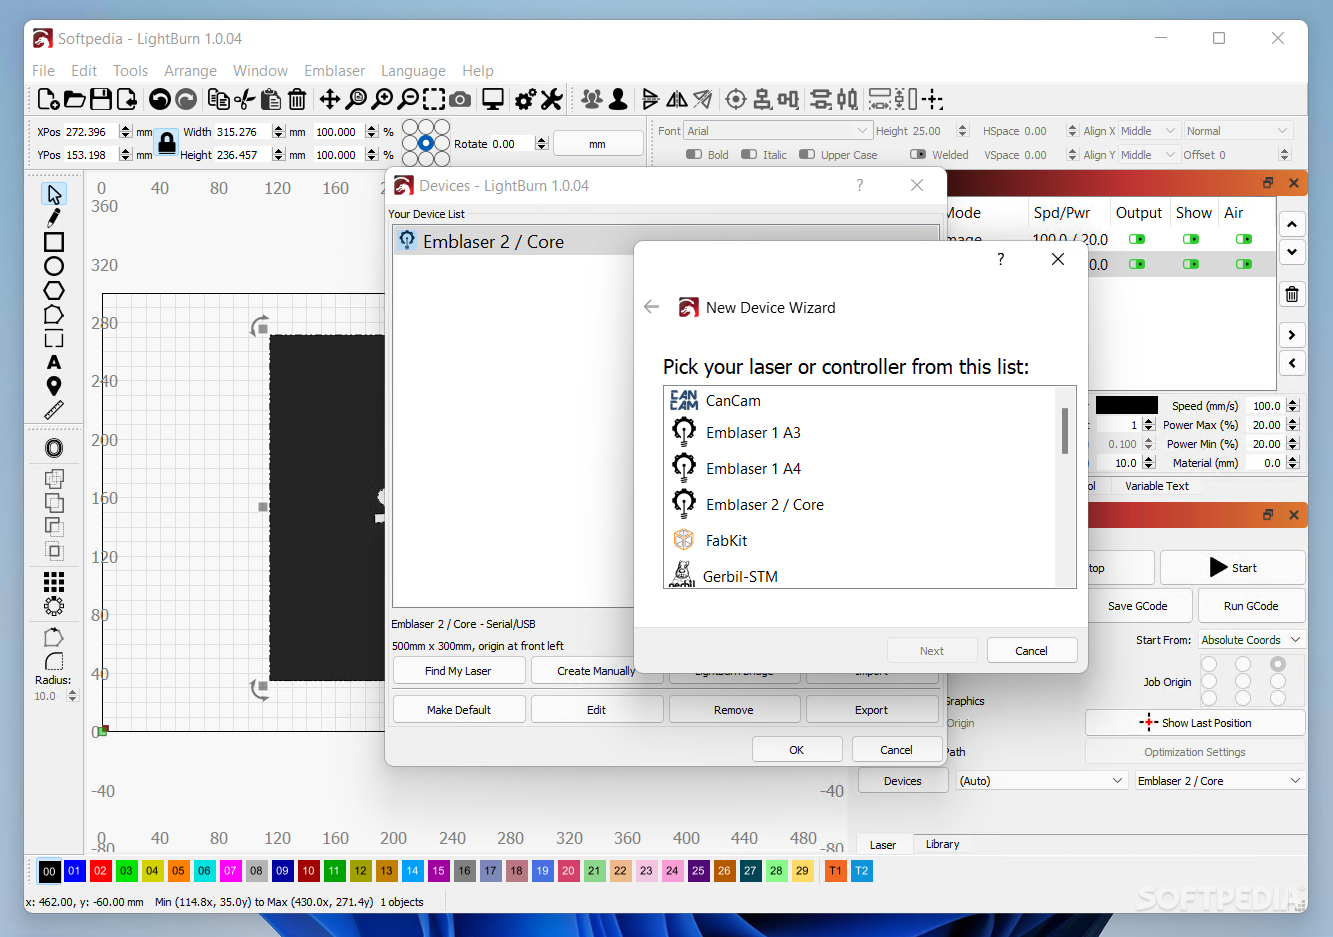Click the camera capture icon
1333x937 pixels.
pyautogui.click(x=460, y=99)
